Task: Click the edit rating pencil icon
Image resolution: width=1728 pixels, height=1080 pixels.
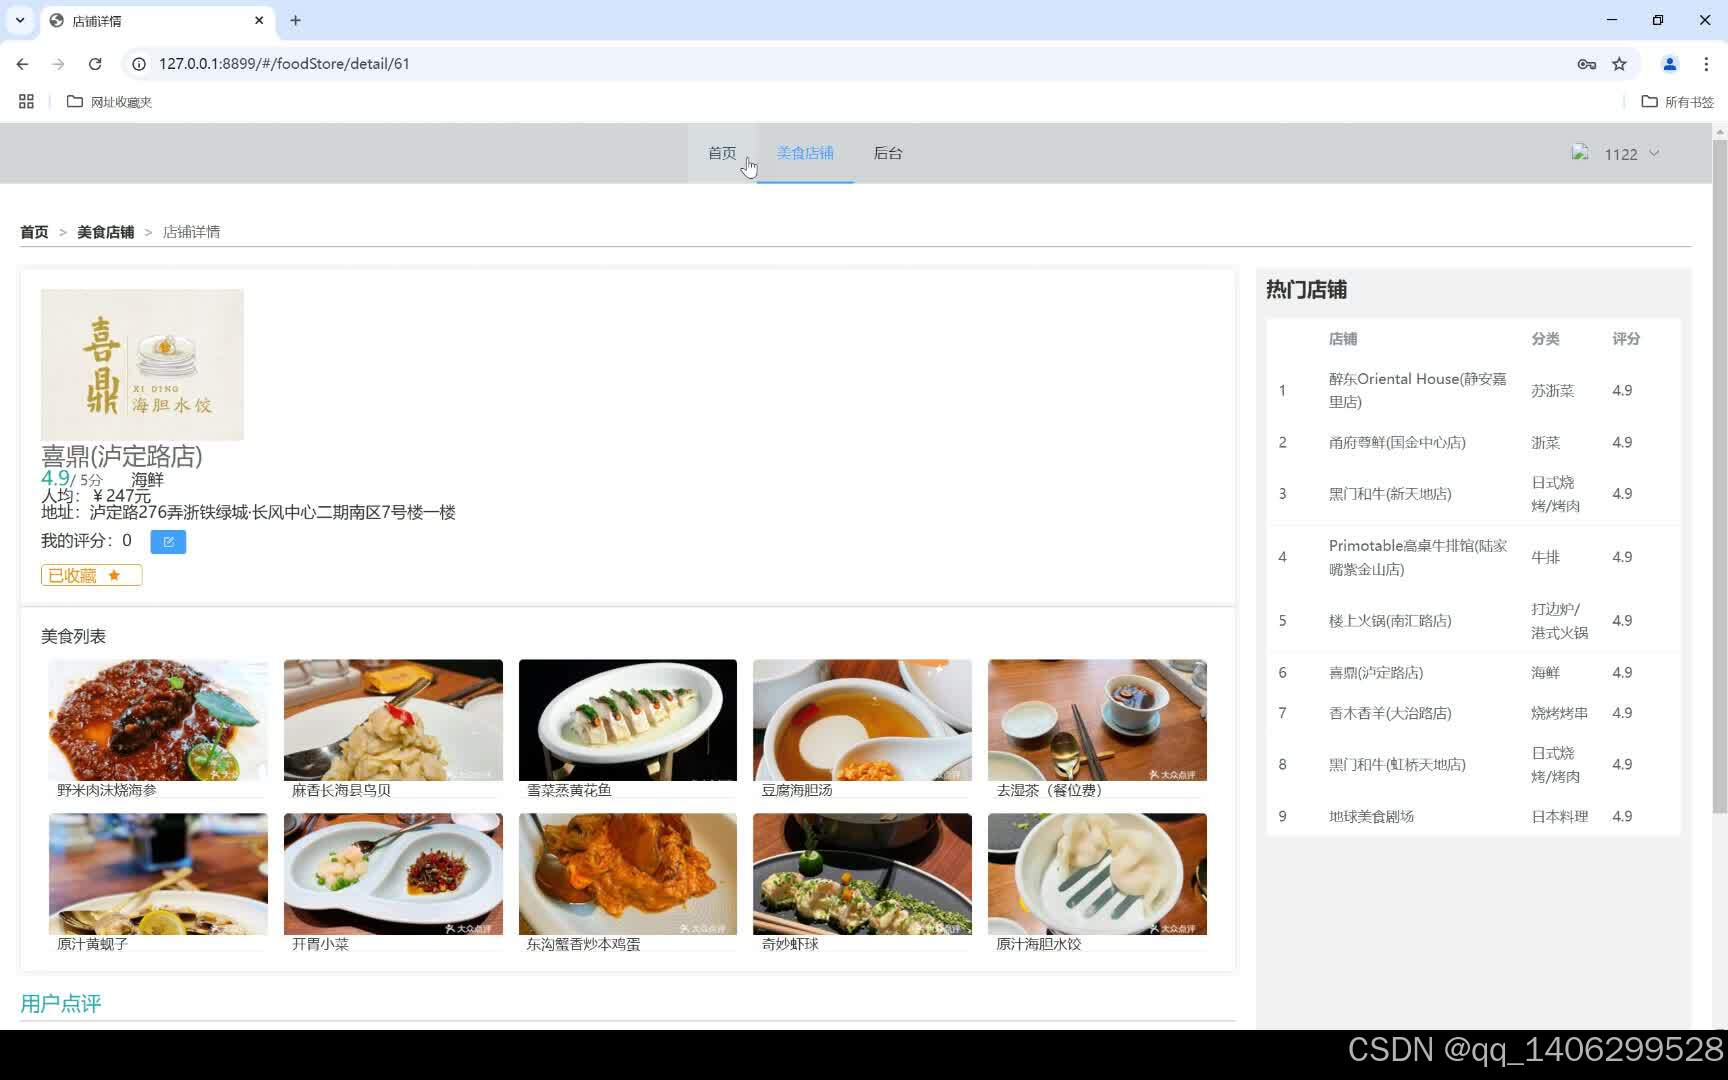Action: [168, 541]
